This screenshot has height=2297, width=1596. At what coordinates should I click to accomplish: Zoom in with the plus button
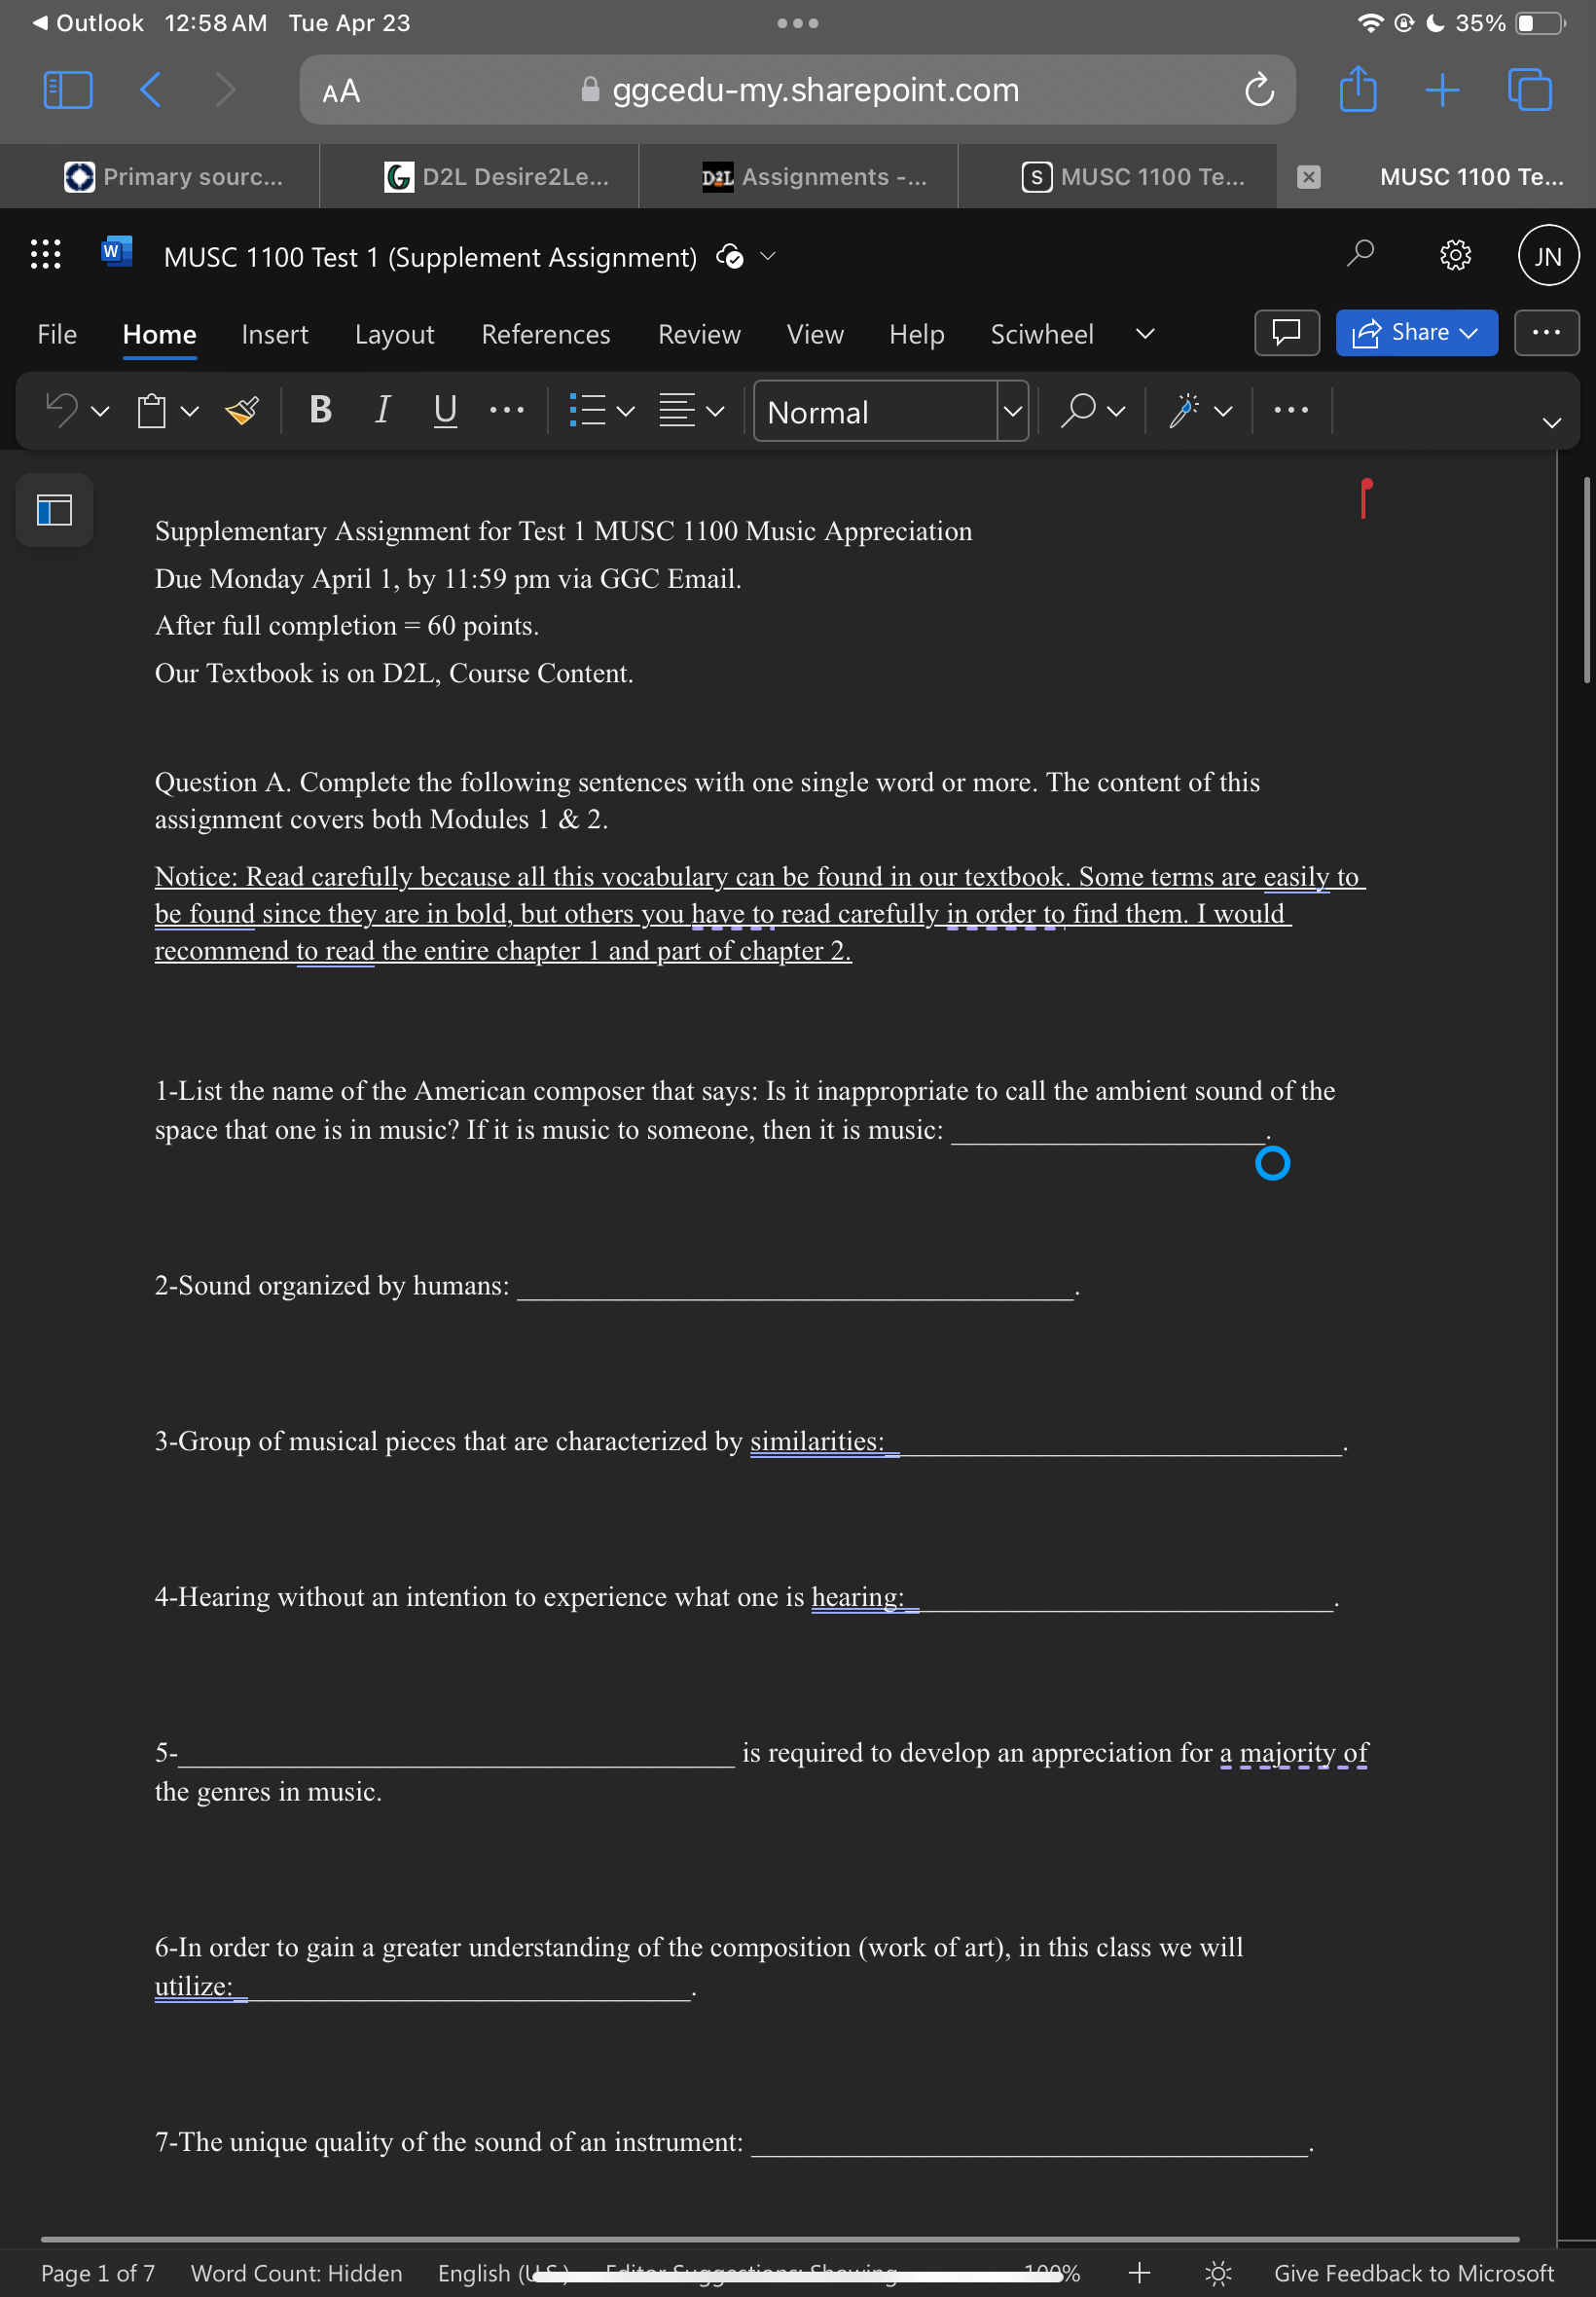[1139, 2273]
